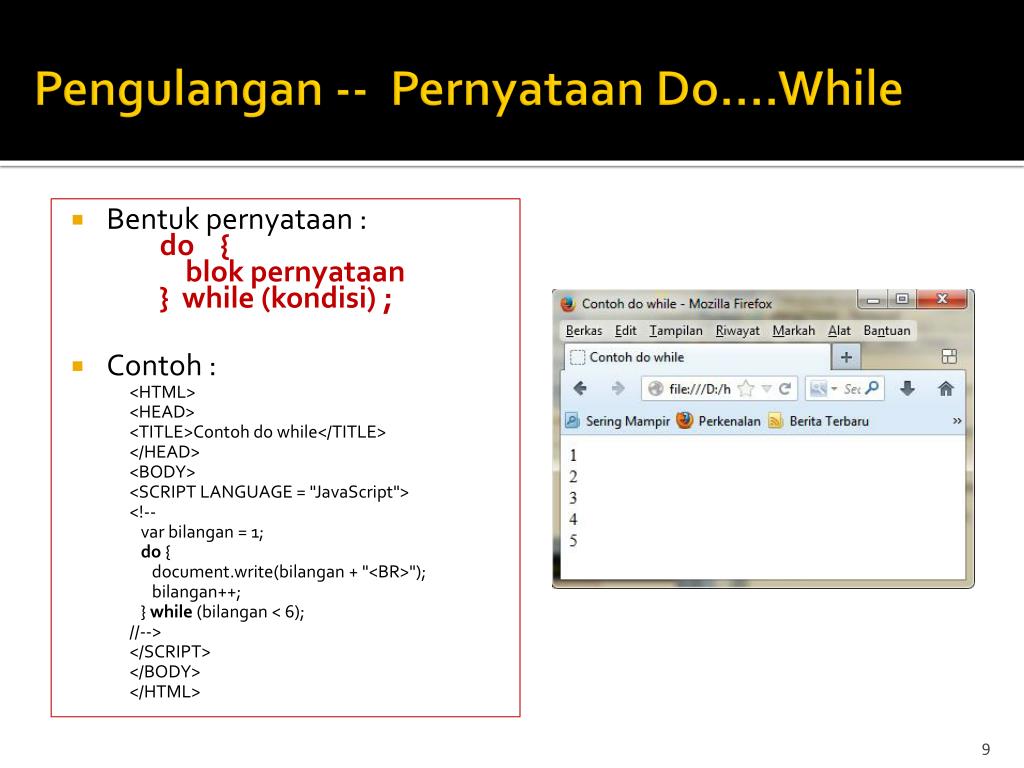This screenshot has width=1024, height=768.
Task: Open the downloads arrow icon
Action: coord(907,389)
